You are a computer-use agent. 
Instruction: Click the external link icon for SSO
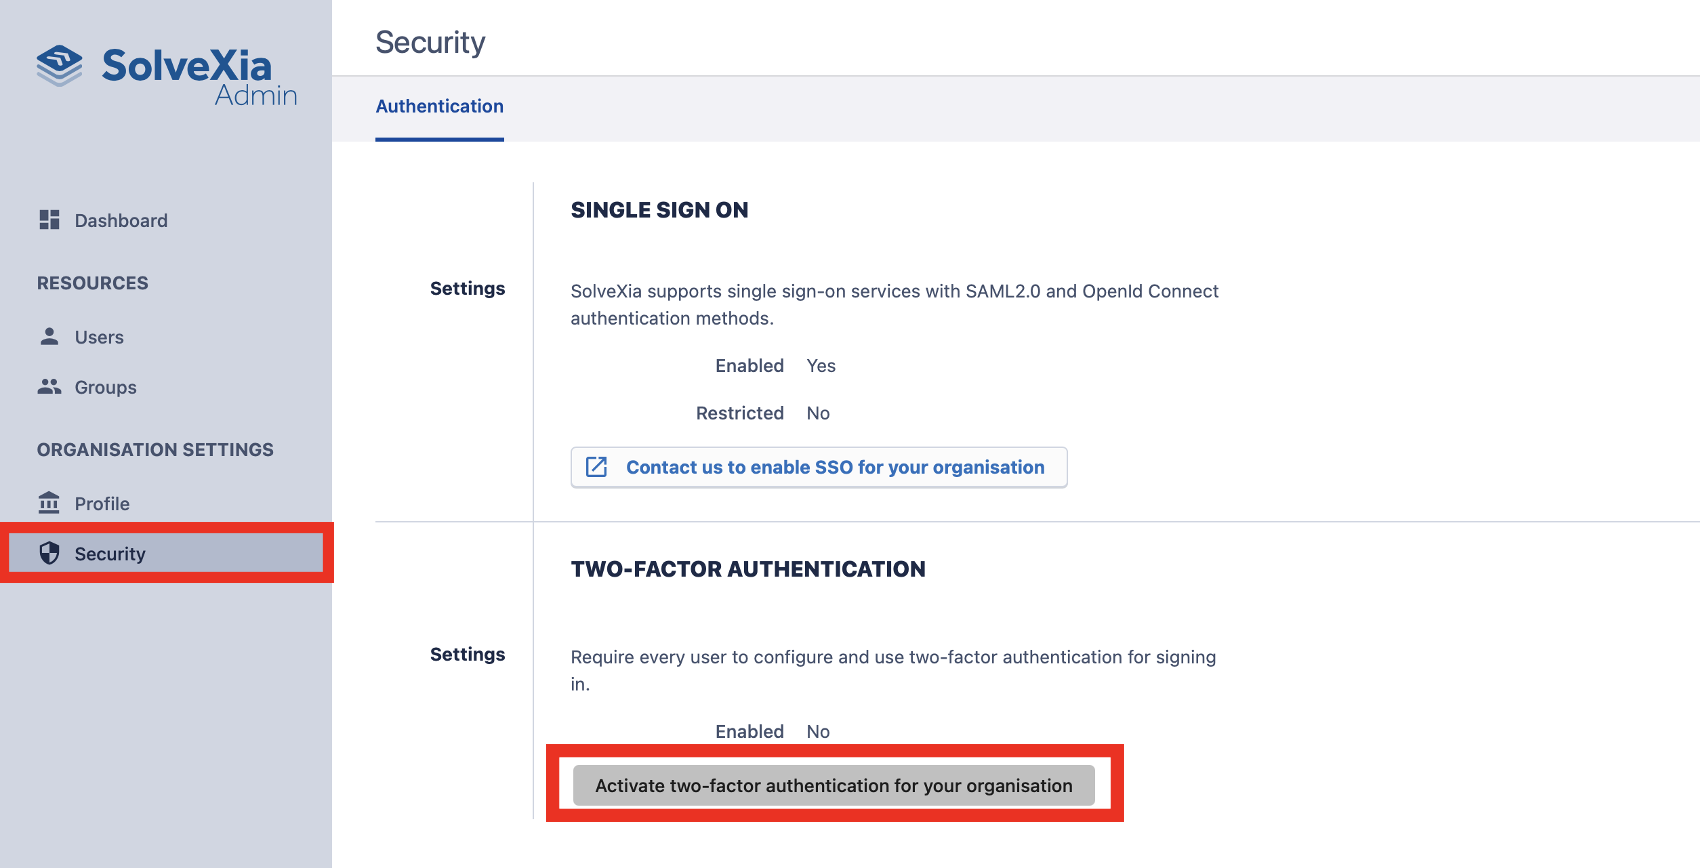(x=597, y=467)
